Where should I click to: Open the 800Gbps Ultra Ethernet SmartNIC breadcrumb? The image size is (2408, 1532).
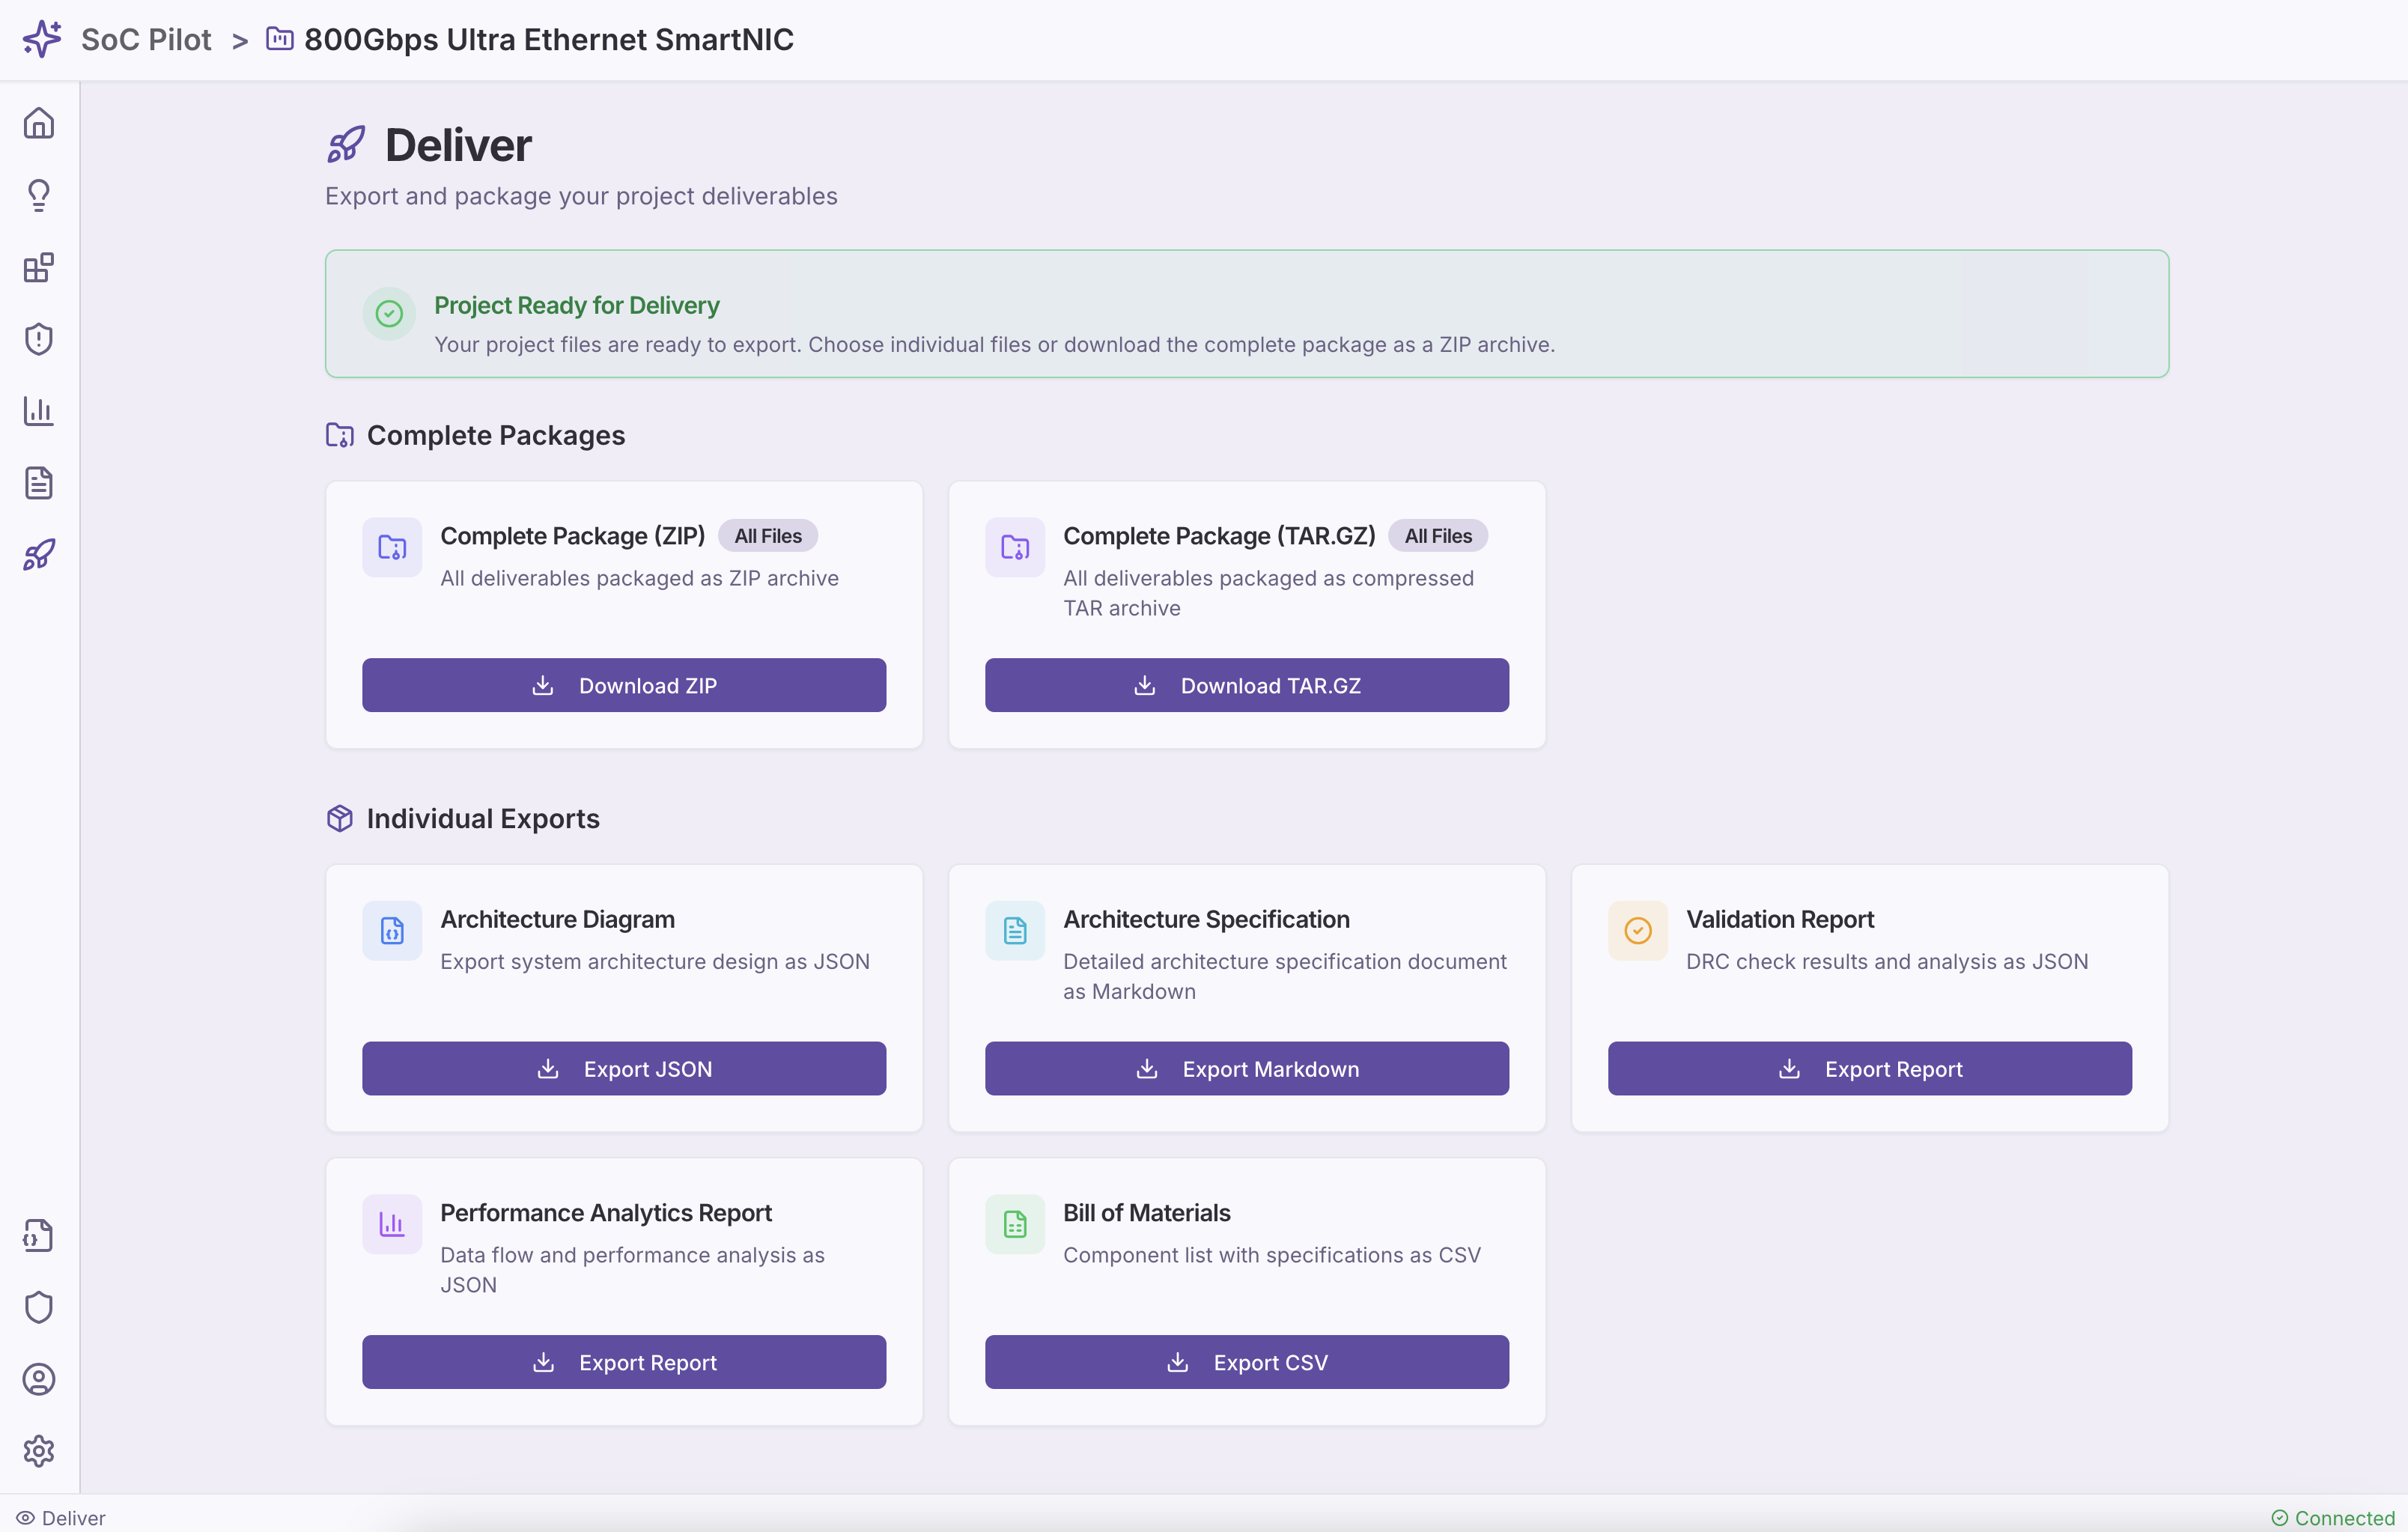(x=548, y=39)
